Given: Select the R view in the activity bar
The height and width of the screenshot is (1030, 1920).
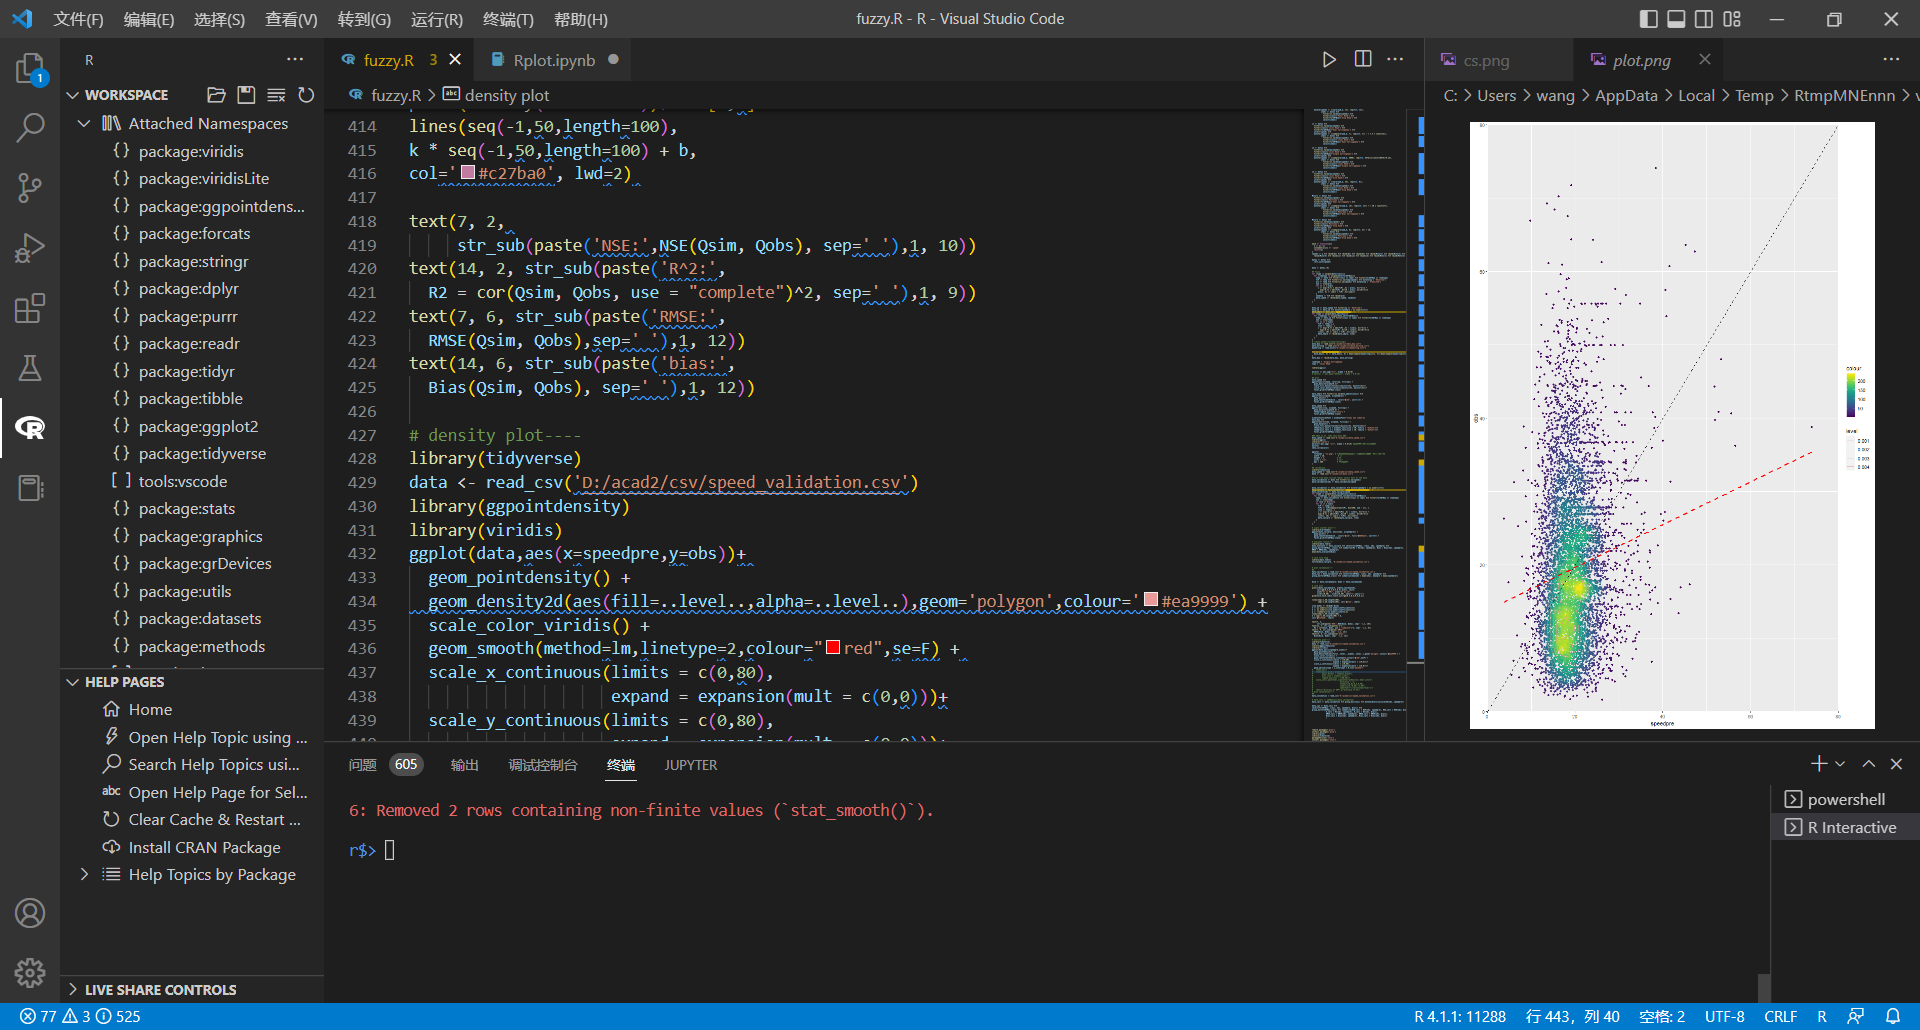Looking at the screenshot, I should [31, 427].
